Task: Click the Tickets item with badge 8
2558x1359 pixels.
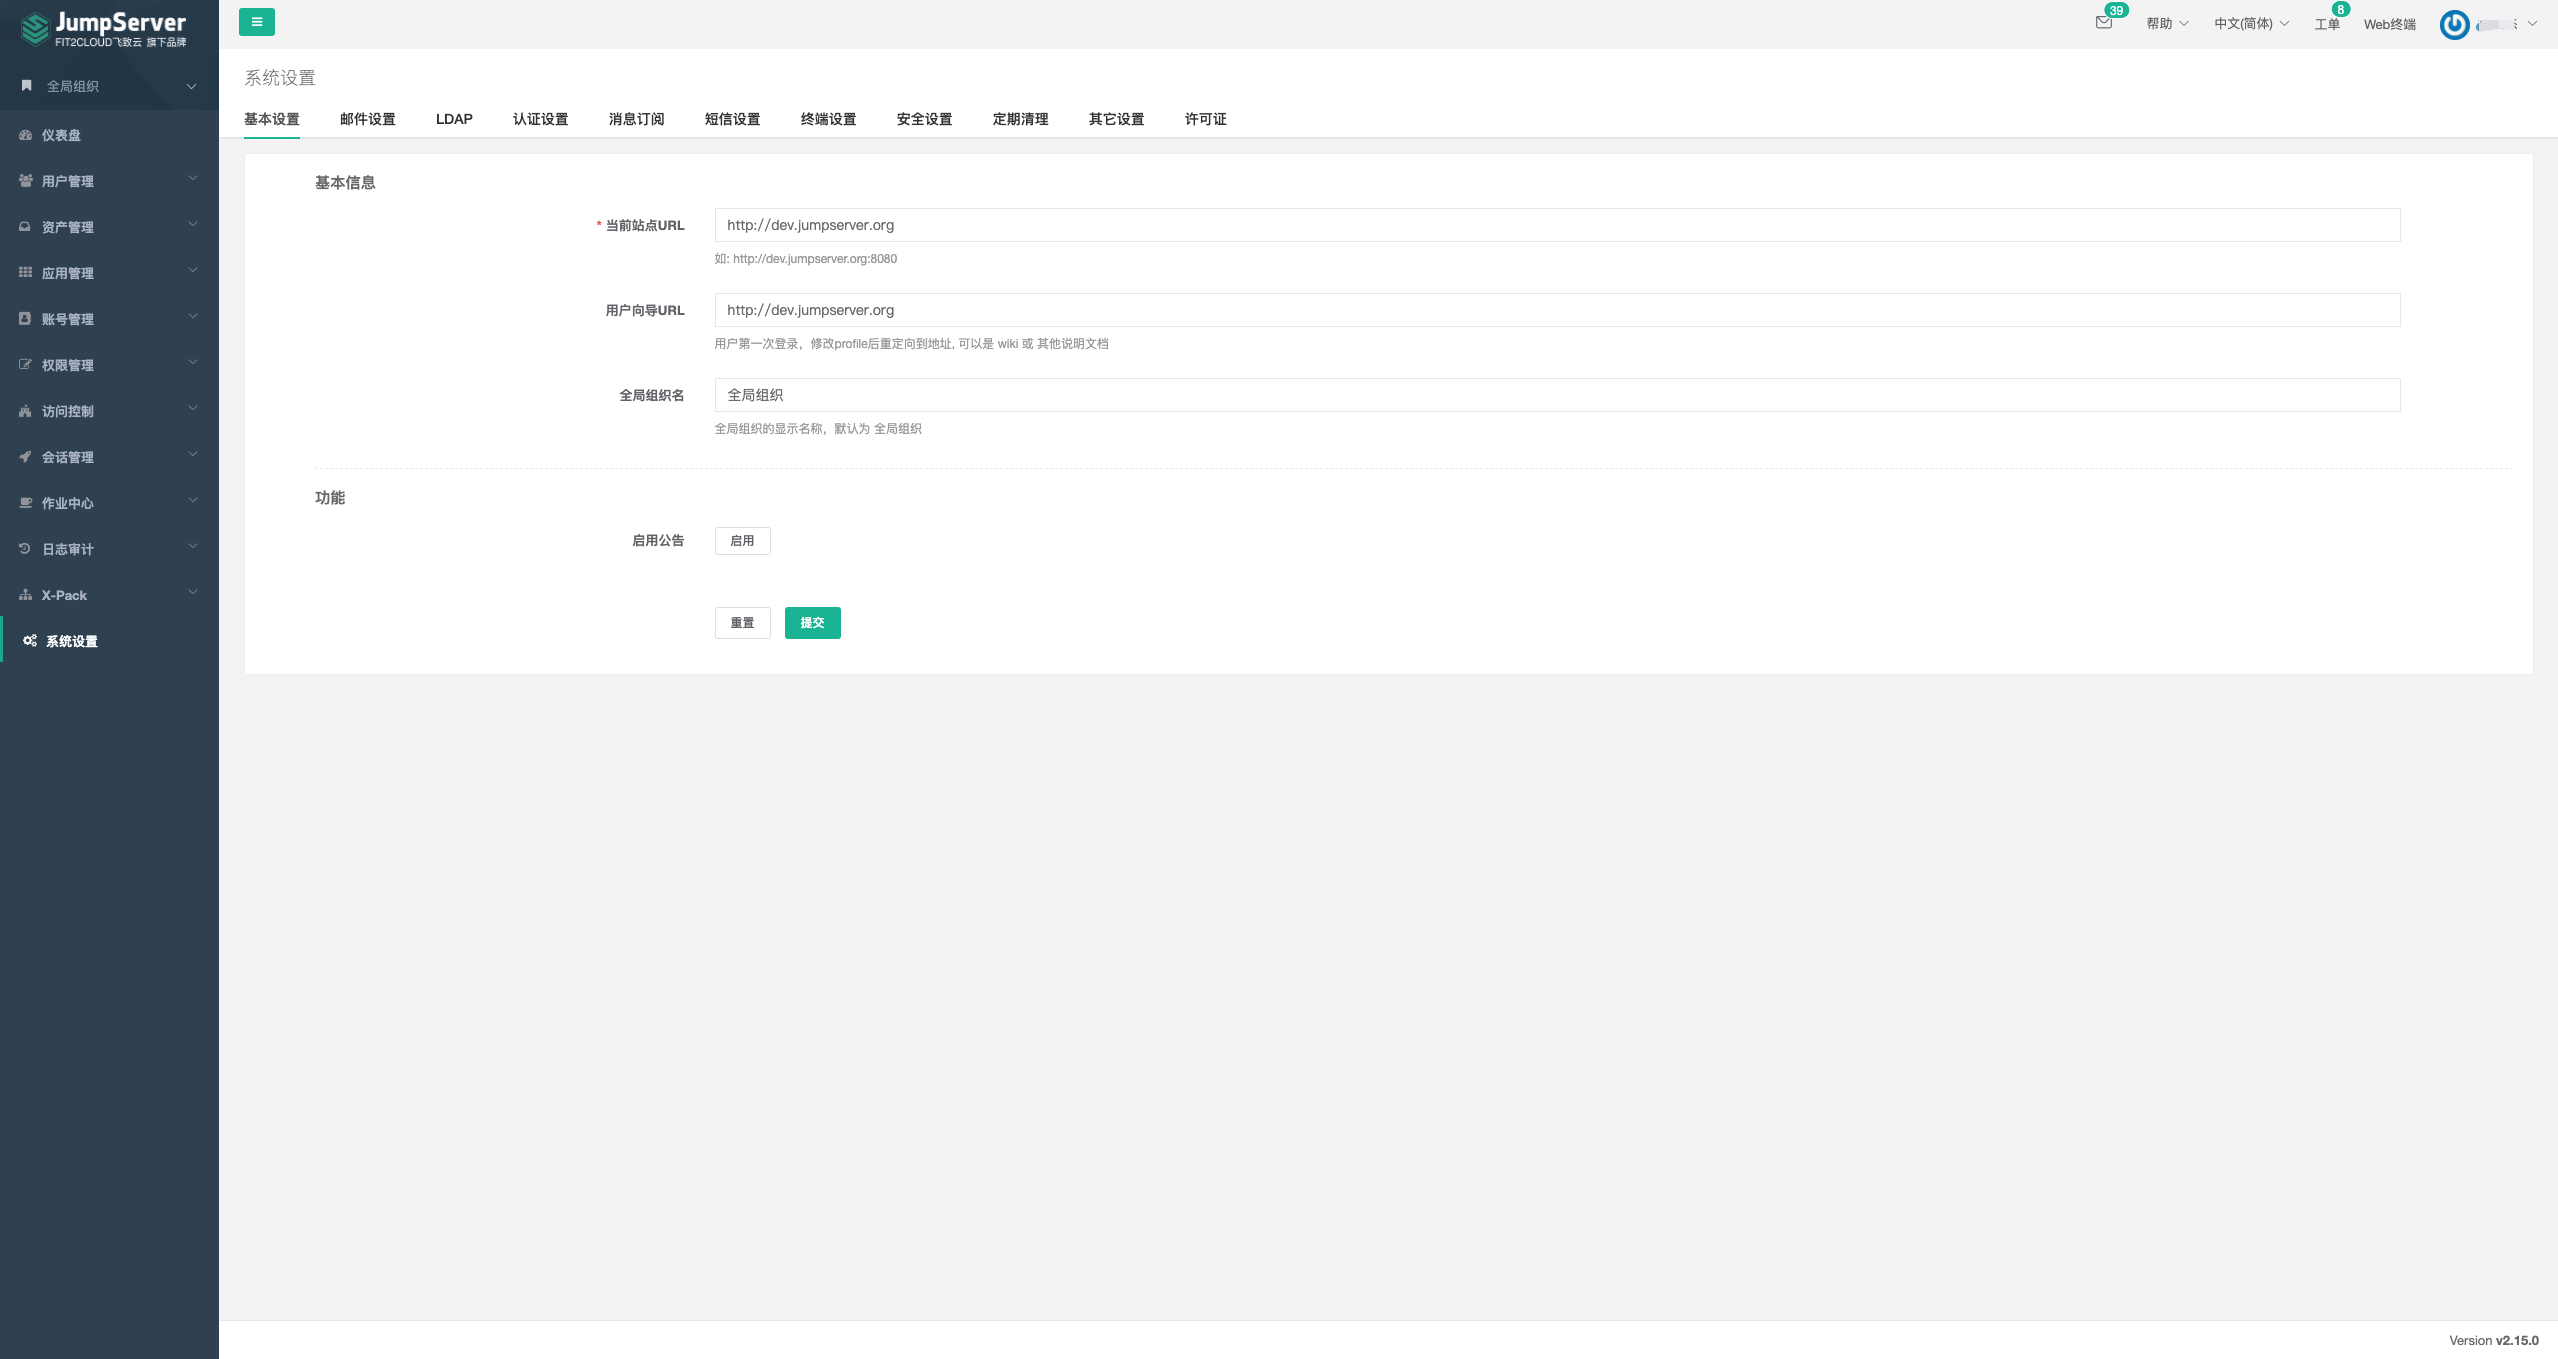Action: pos(2327,24)
